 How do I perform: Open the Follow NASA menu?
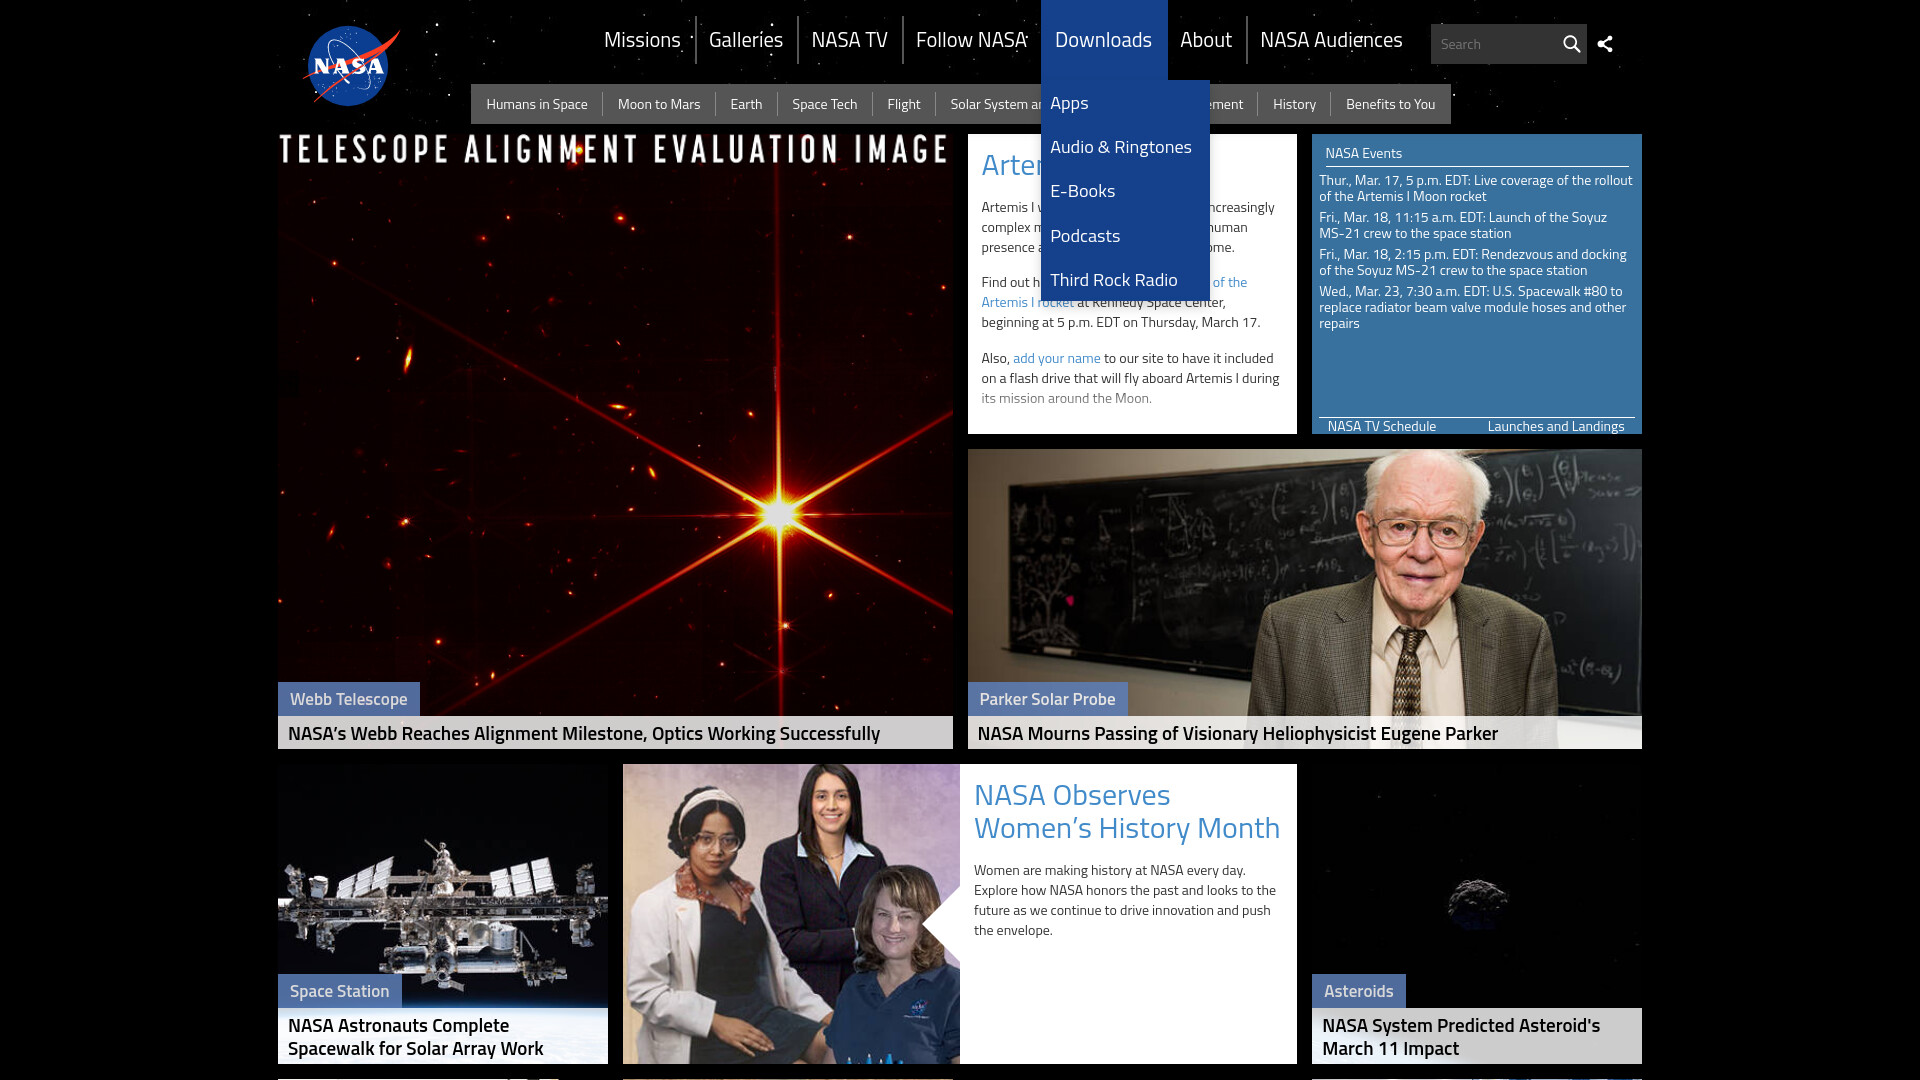[x=971, y=40]
